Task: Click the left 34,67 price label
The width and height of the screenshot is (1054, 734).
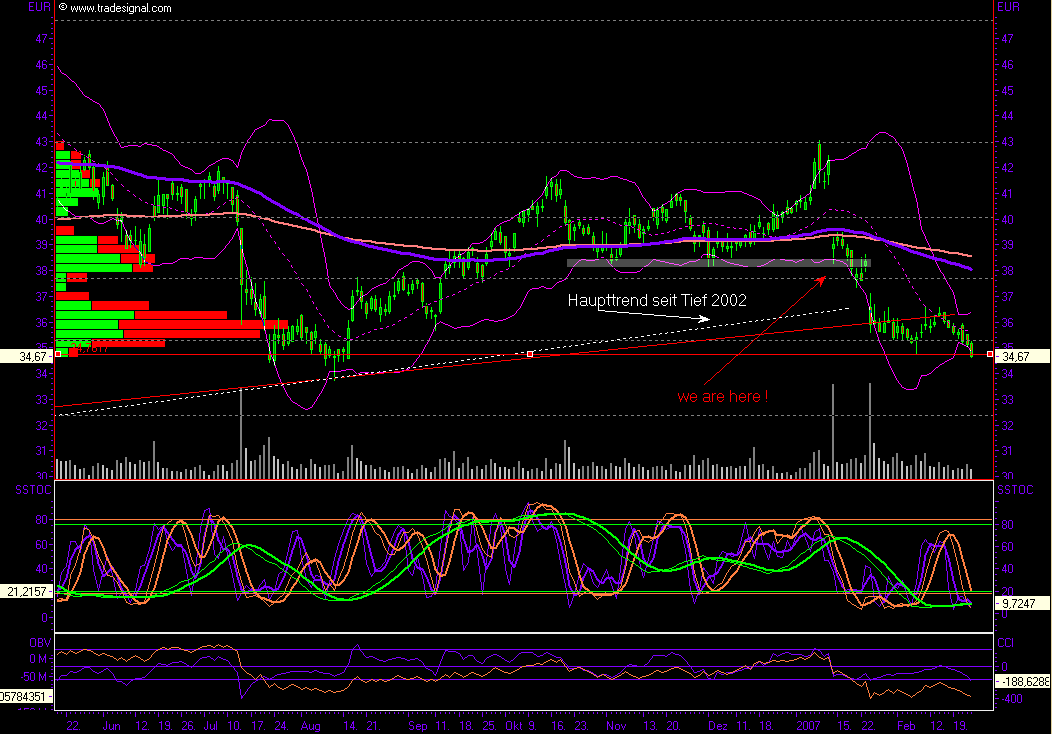Action: pyautogui.click(x=26, y=355)
